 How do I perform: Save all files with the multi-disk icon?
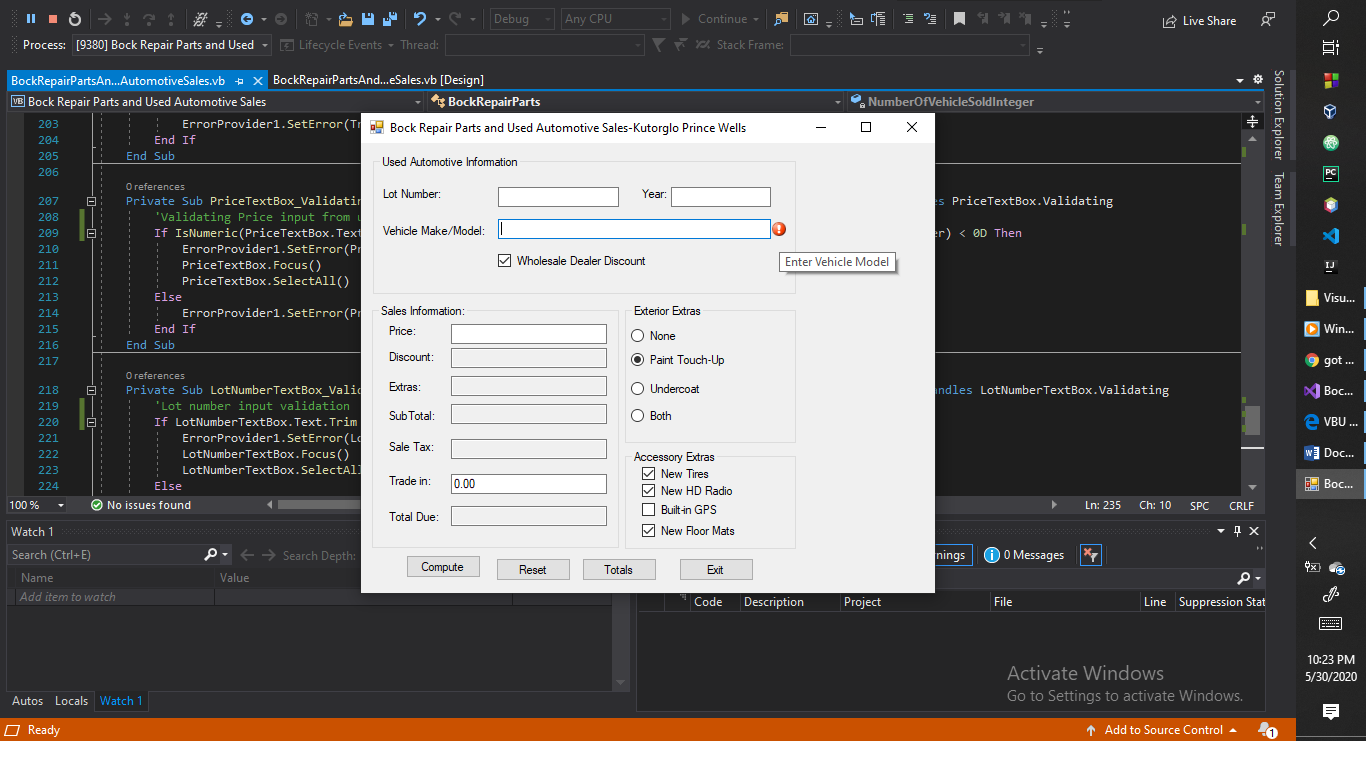coord(389,19)
